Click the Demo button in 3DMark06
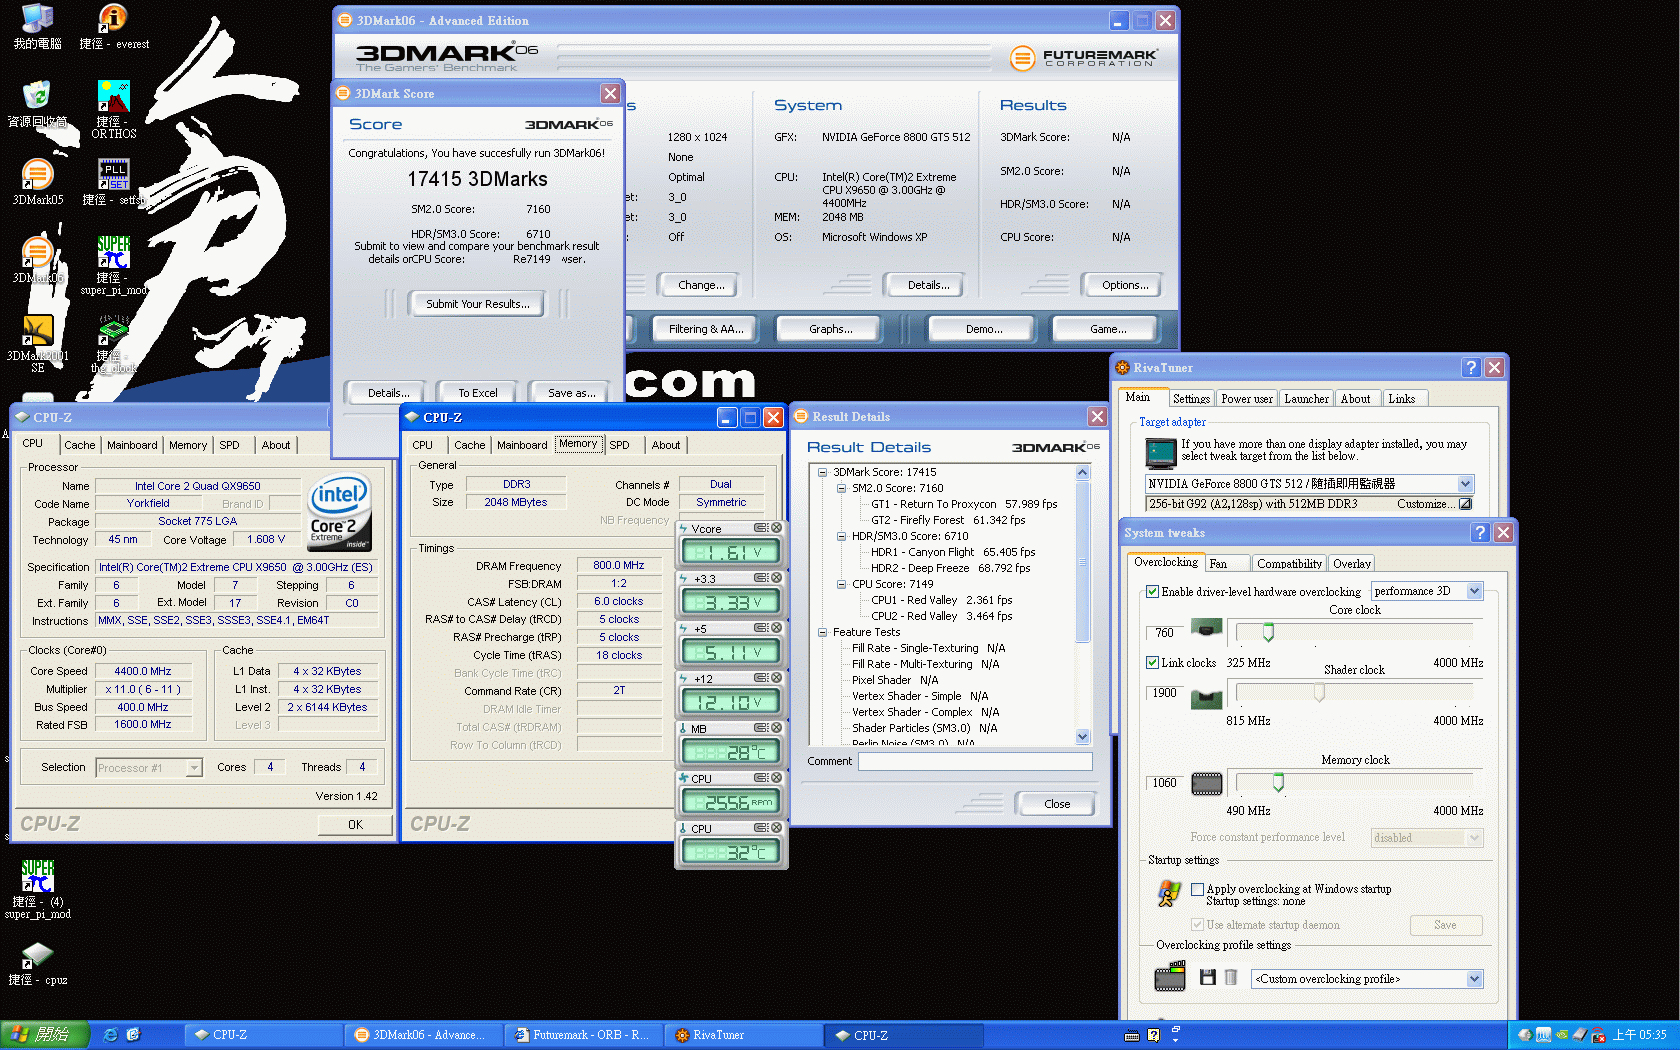 coord(983,329)
